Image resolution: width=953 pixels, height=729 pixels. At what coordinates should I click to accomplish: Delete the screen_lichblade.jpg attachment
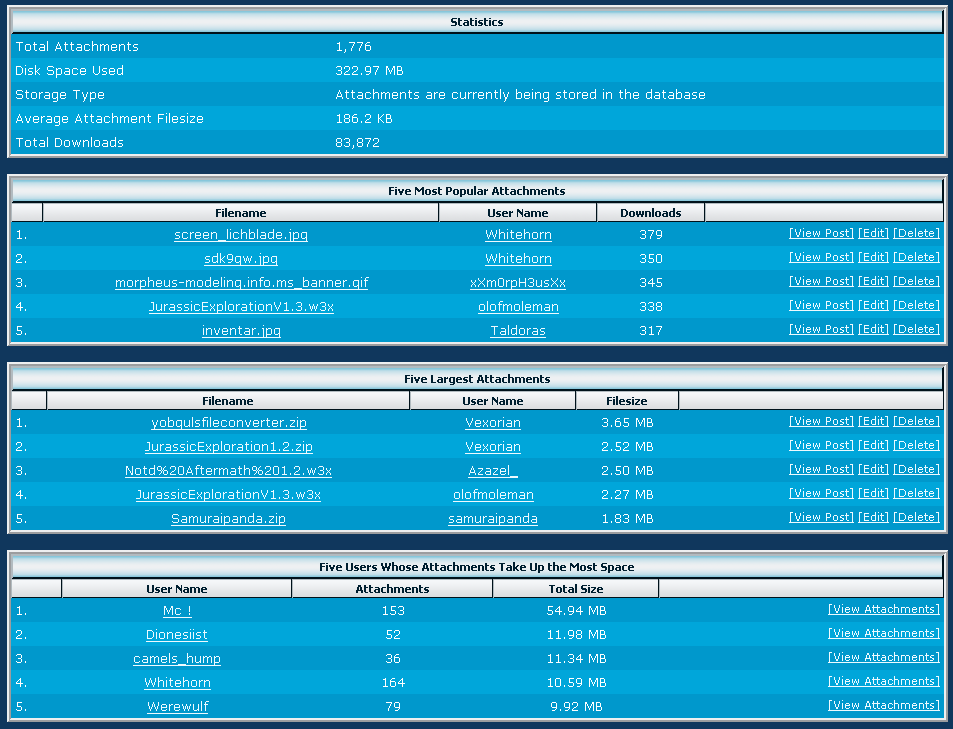click(x=917, y=233)
